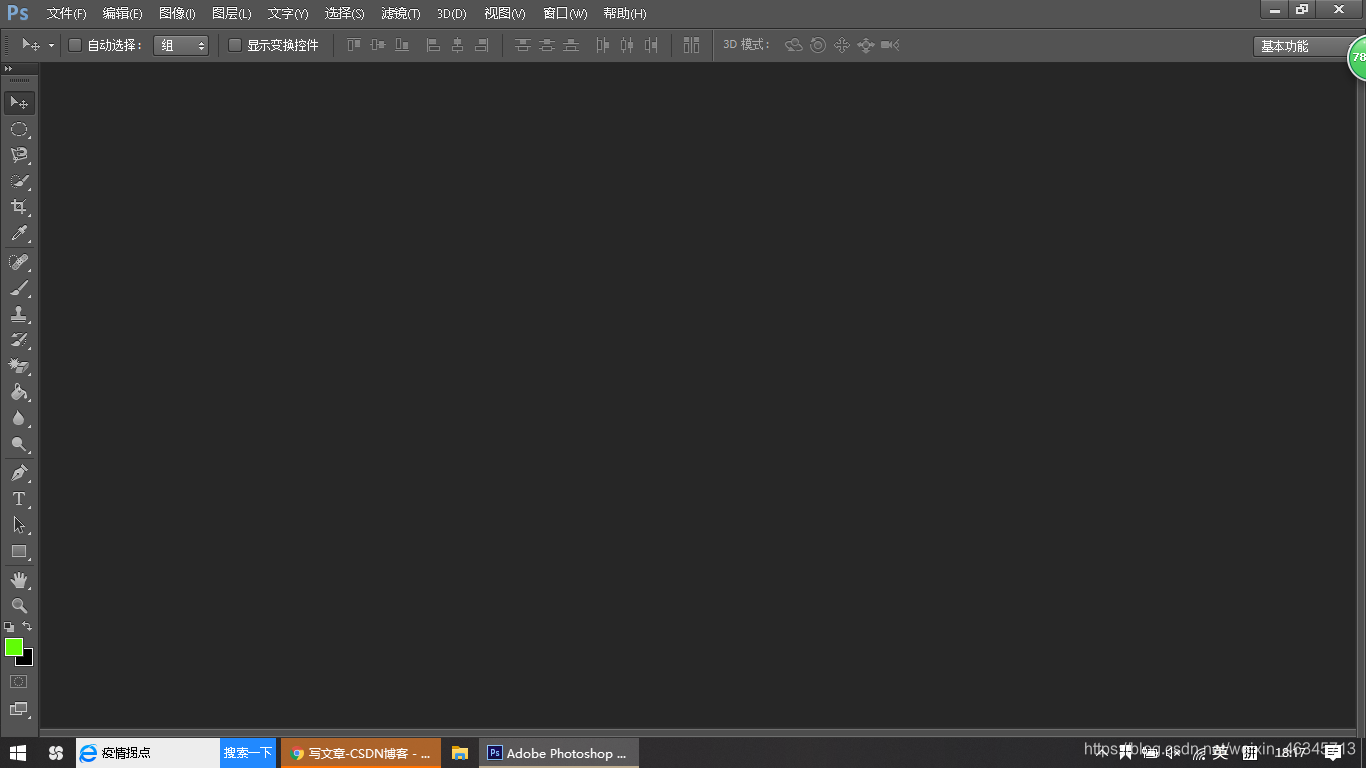Select the Move tool in the toolbox
This screenshot has width=1366, height=768.
[19, 103]
